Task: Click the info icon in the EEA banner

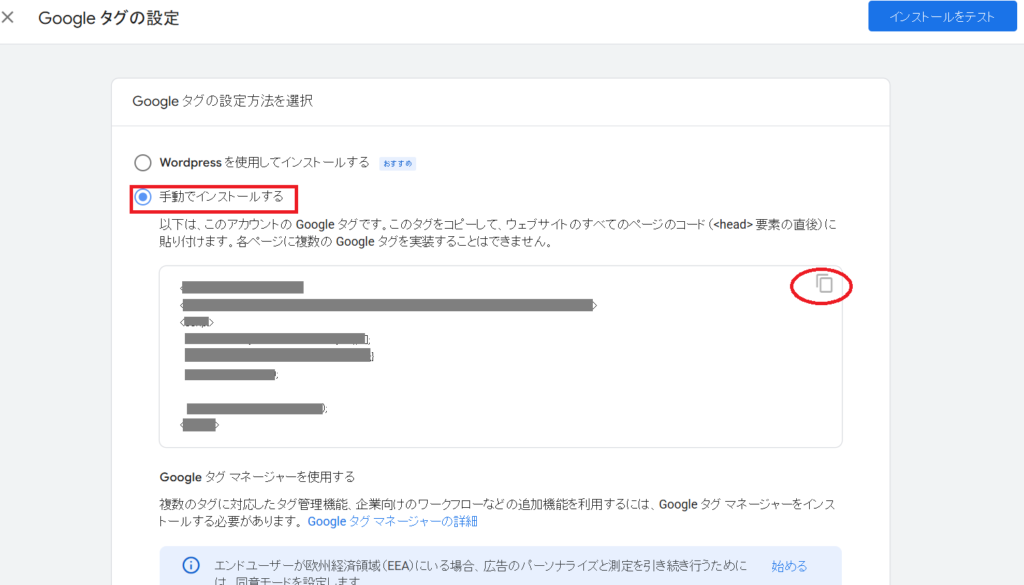Action: pos(190,566)
